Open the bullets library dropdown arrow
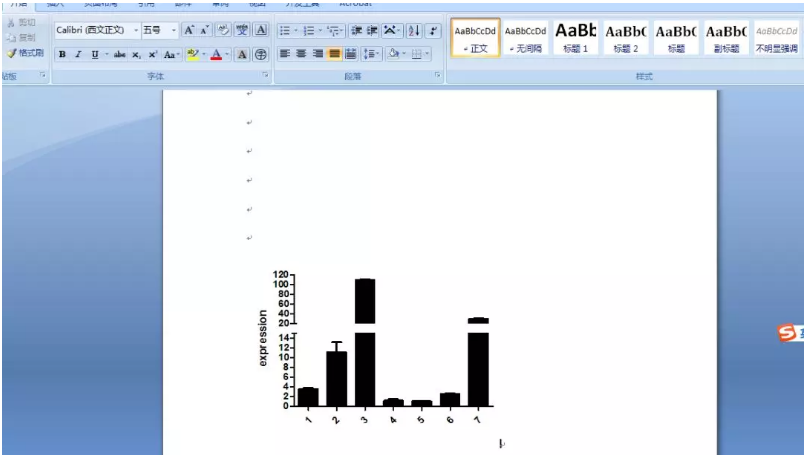The width and height of the screenshot is (805, 455). click(x=296, y=31)
